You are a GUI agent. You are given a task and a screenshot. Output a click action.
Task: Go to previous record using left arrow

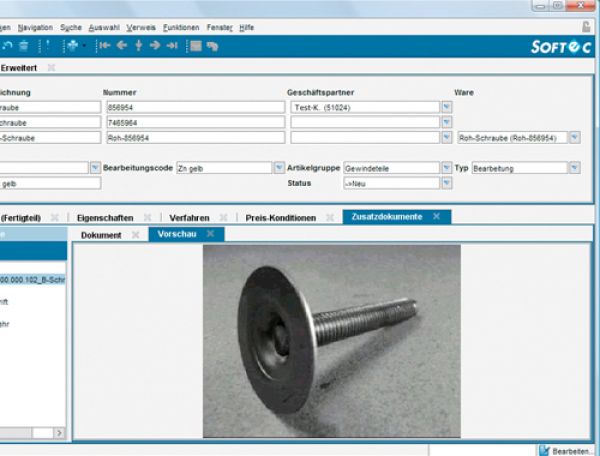pos(121,46)
